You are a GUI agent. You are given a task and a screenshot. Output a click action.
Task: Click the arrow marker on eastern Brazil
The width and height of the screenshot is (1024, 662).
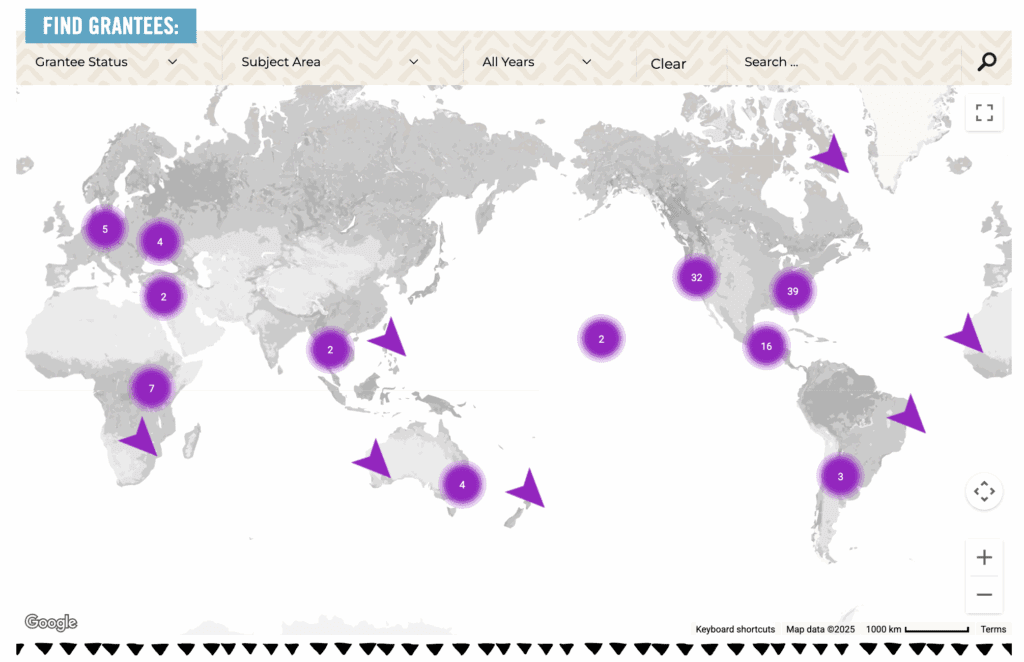pyautogui.click(x=910, y=414)
